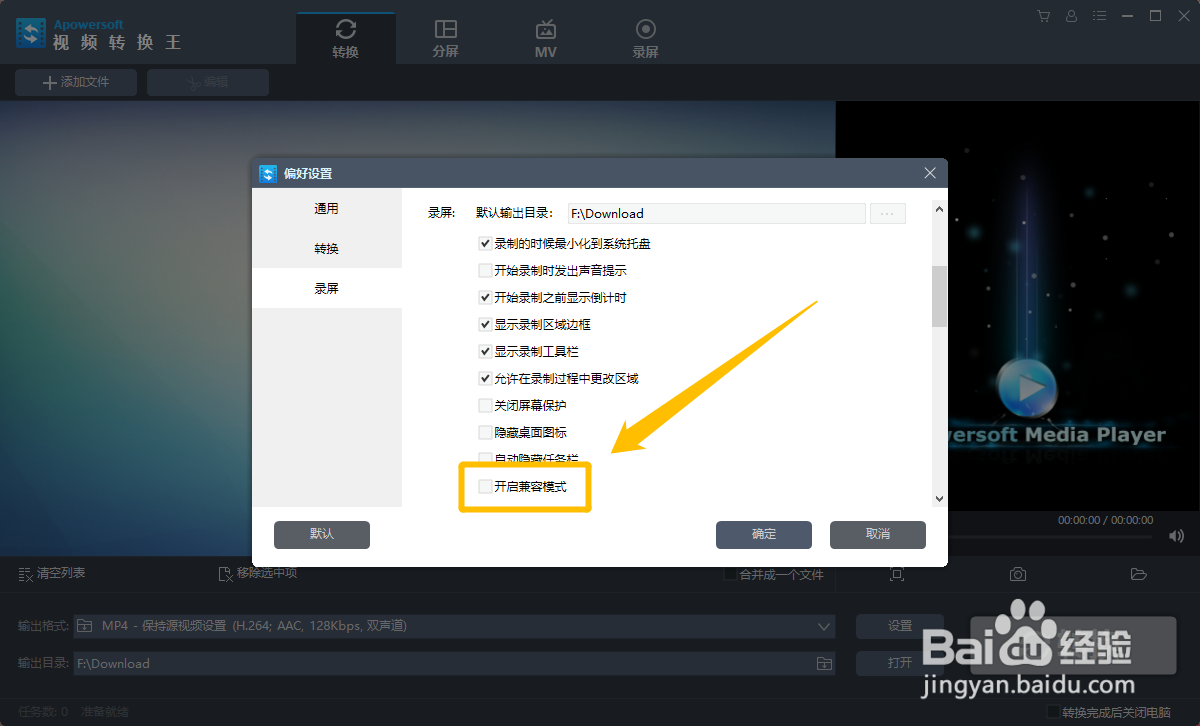
Task: Click the 移除选中项 option
Action: tap(258, 573)
